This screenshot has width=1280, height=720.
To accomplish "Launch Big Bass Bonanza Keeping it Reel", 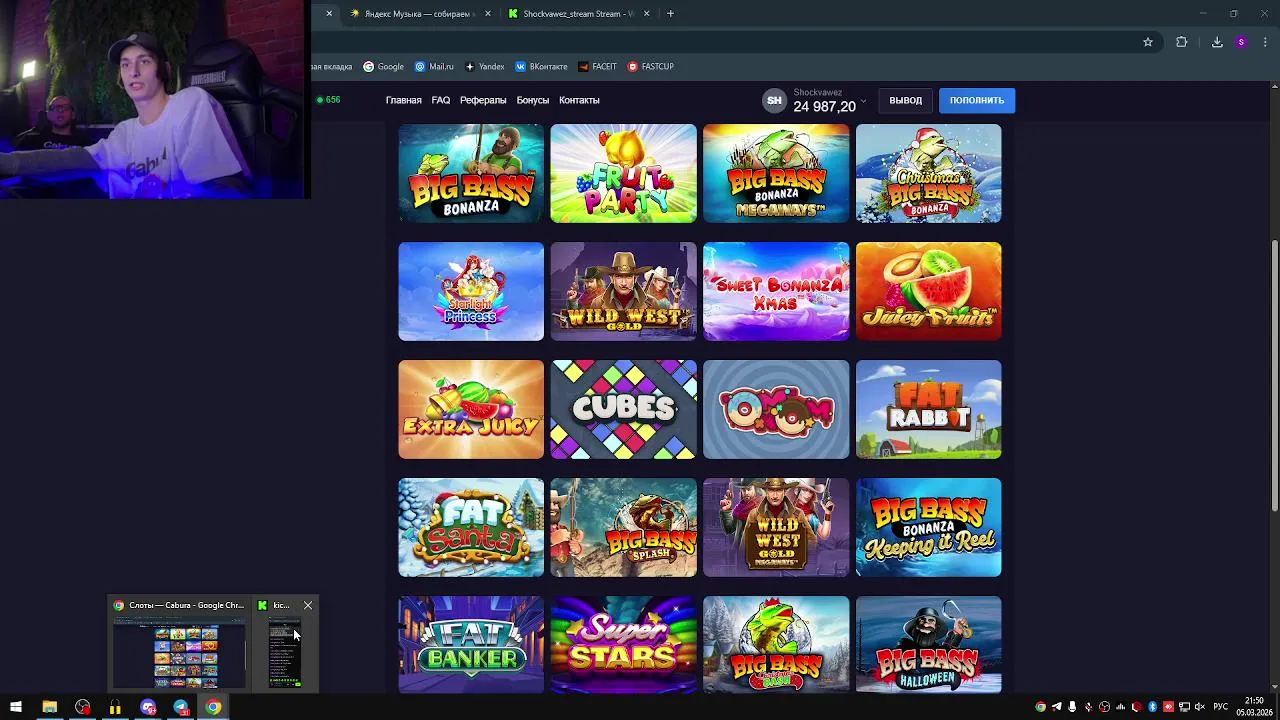I will coord(928,527).
